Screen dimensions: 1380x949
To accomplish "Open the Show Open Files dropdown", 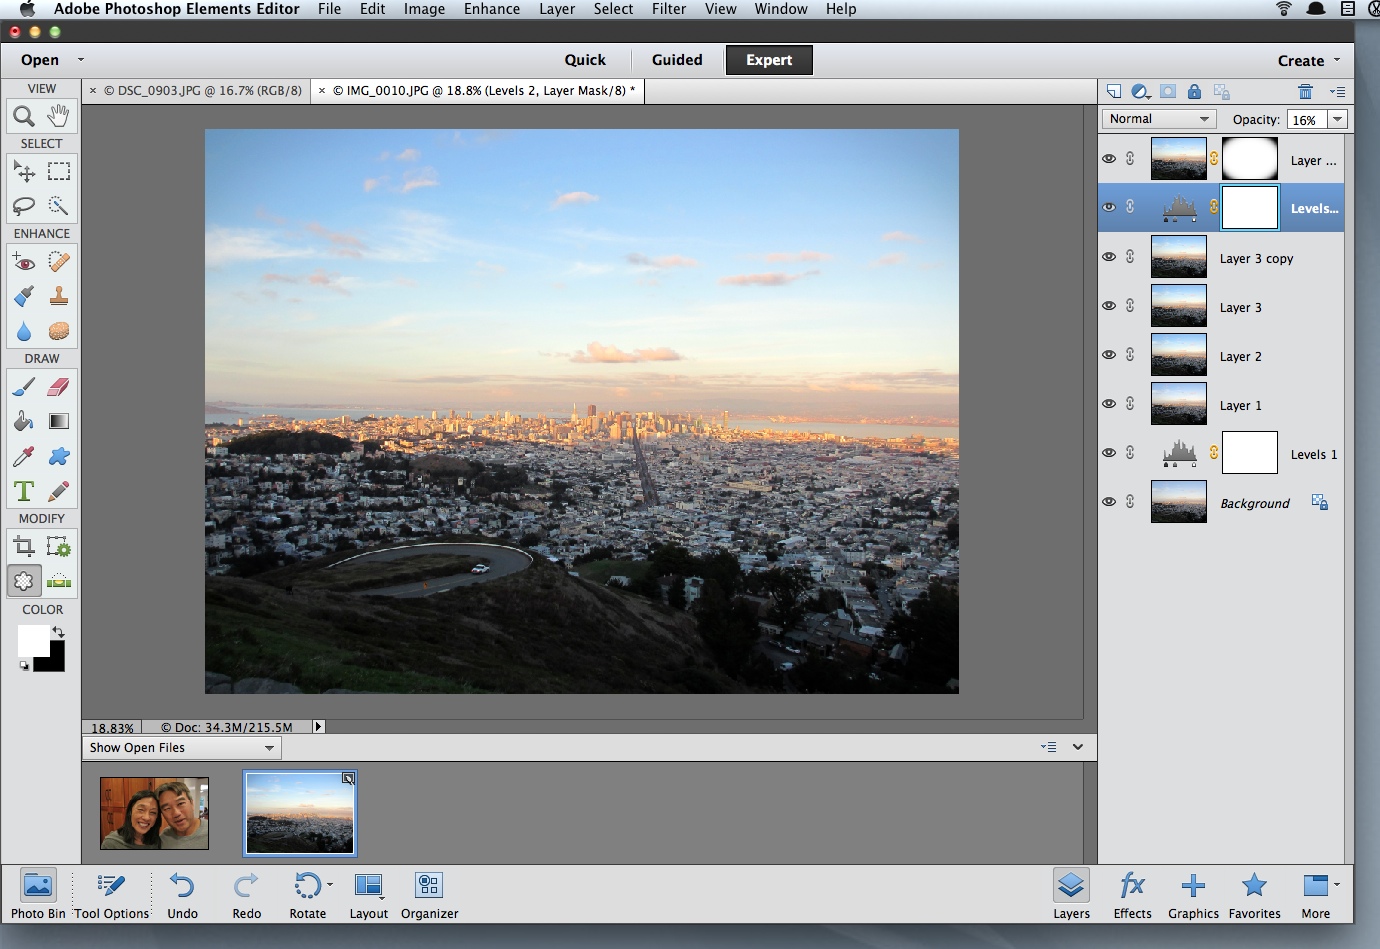I will tap(182, 748).
